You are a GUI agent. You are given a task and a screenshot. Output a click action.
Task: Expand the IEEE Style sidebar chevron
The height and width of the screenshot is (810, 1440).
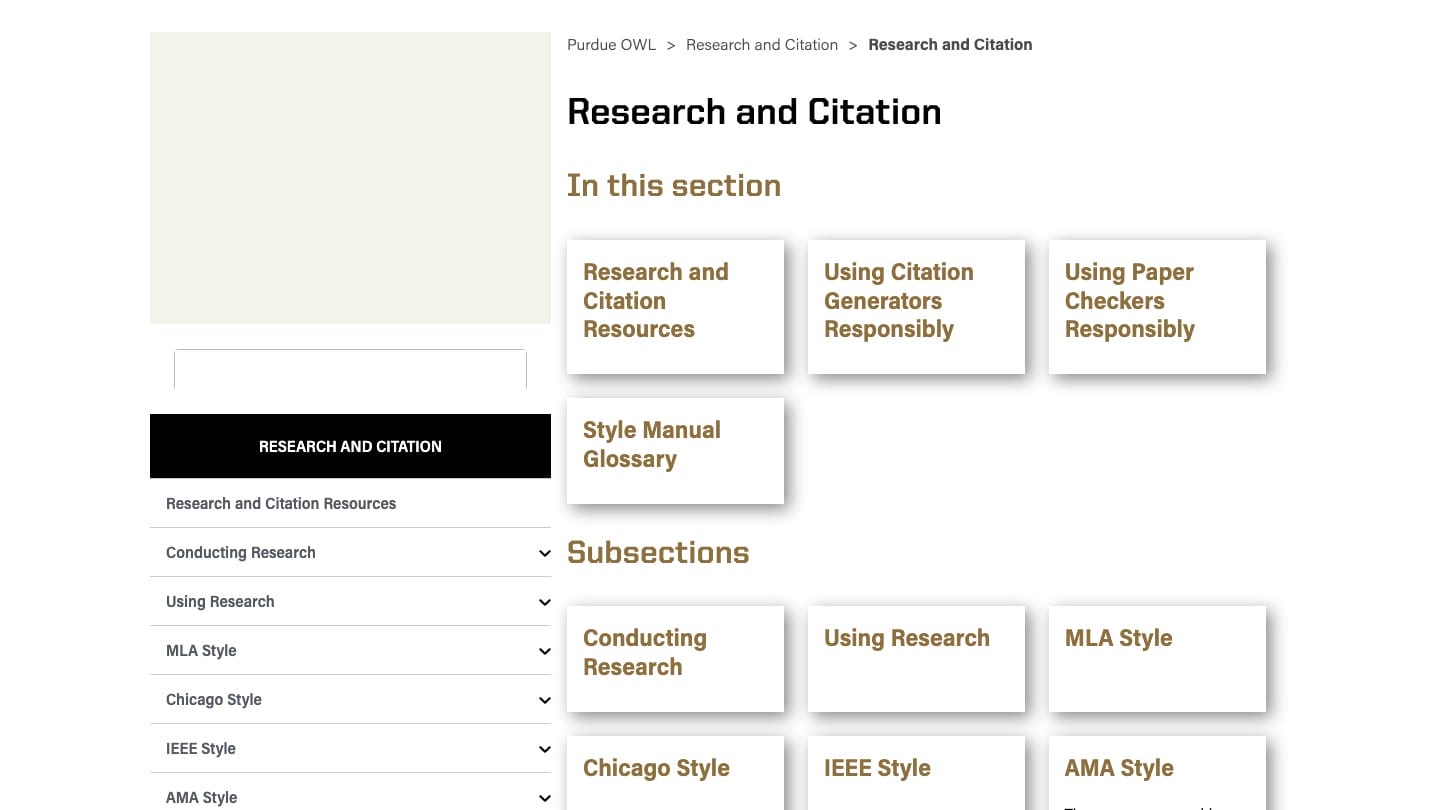coord(544,749)
